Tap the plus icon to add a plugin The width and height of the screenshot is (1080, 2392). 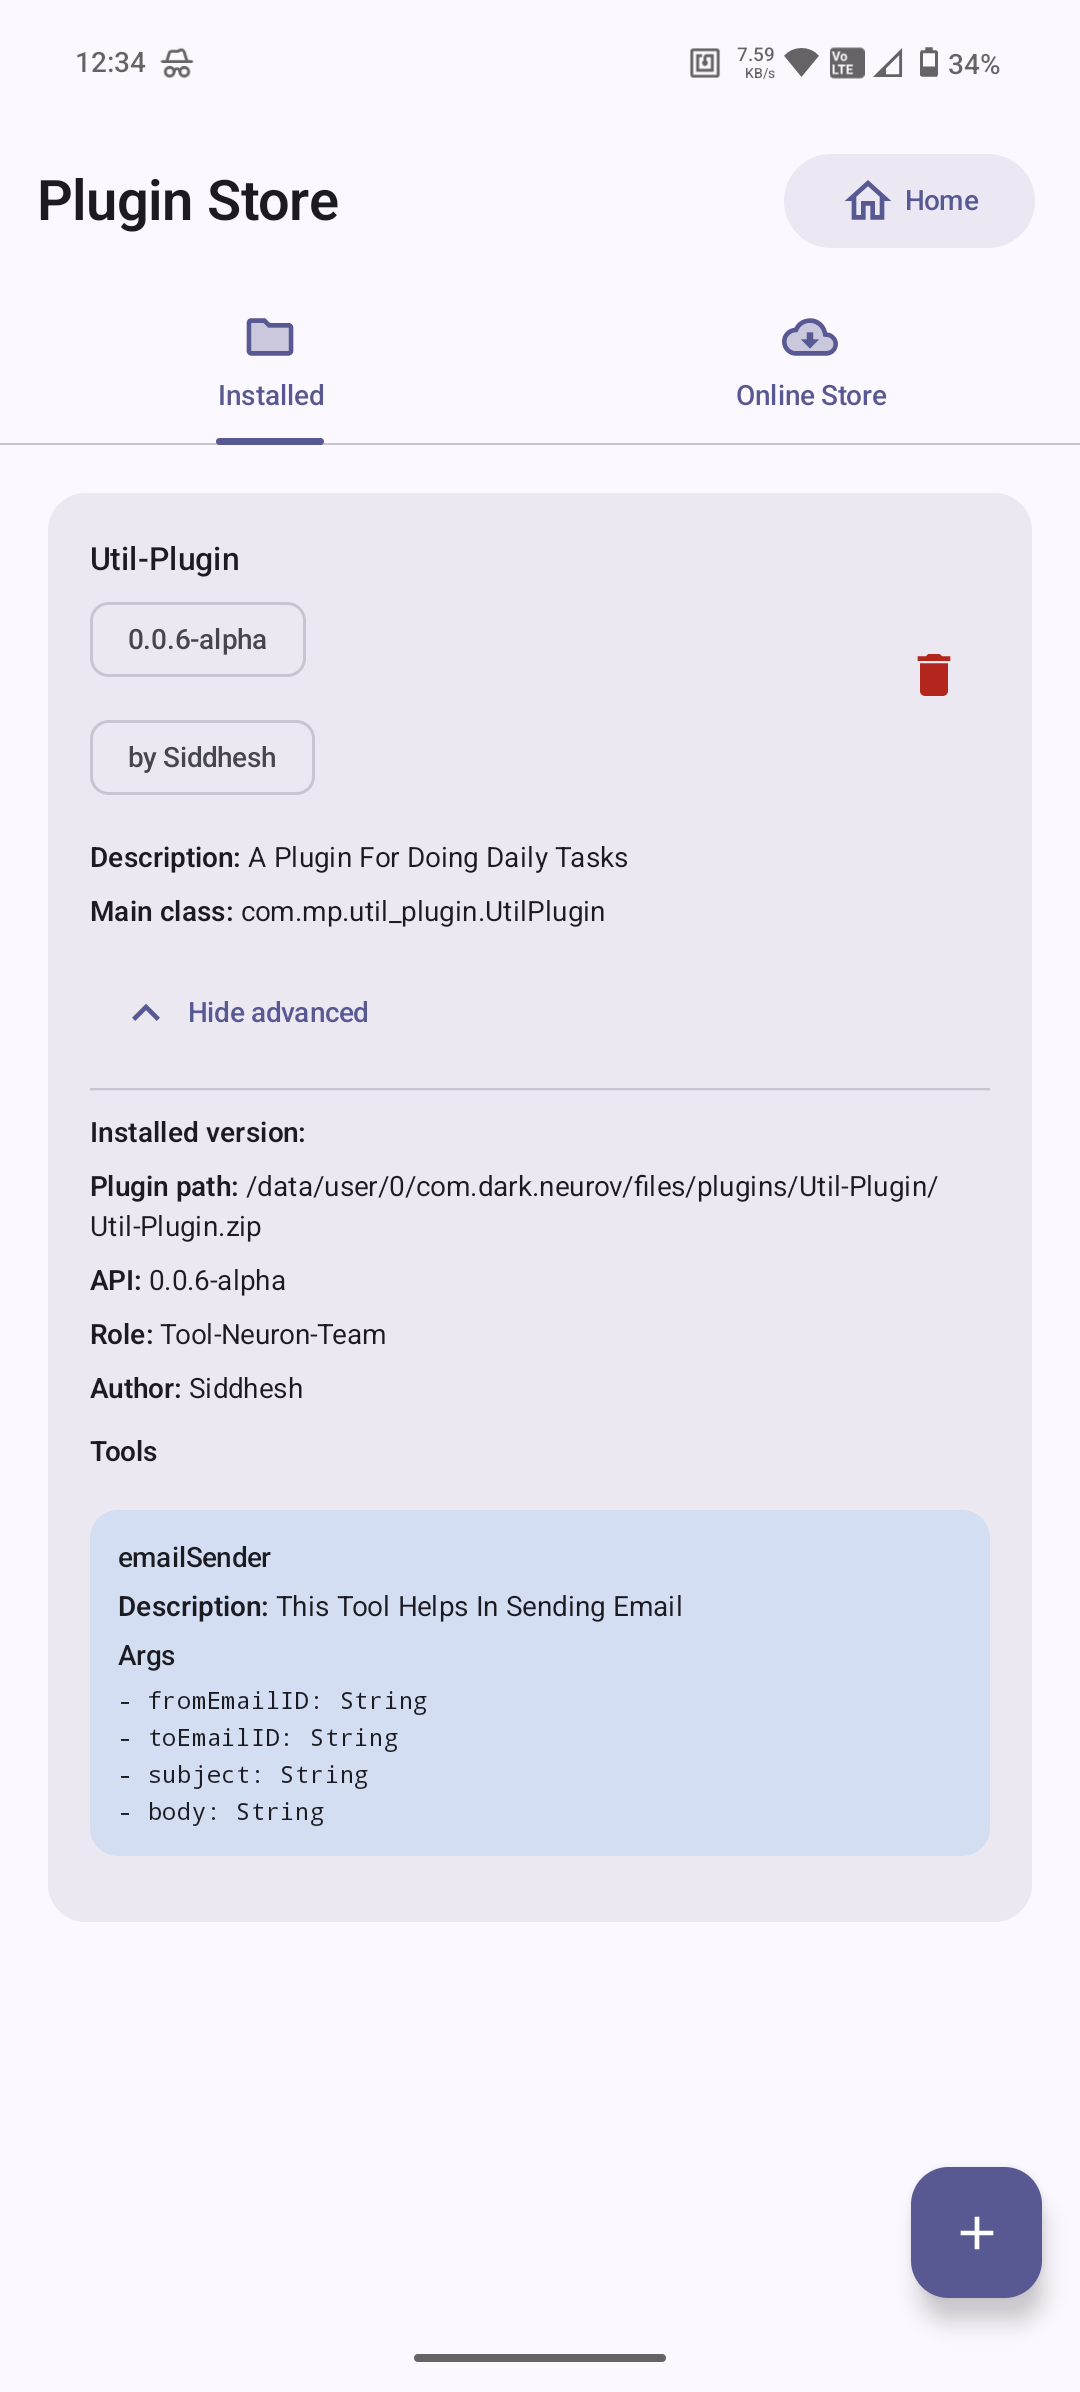(975, 2233)
